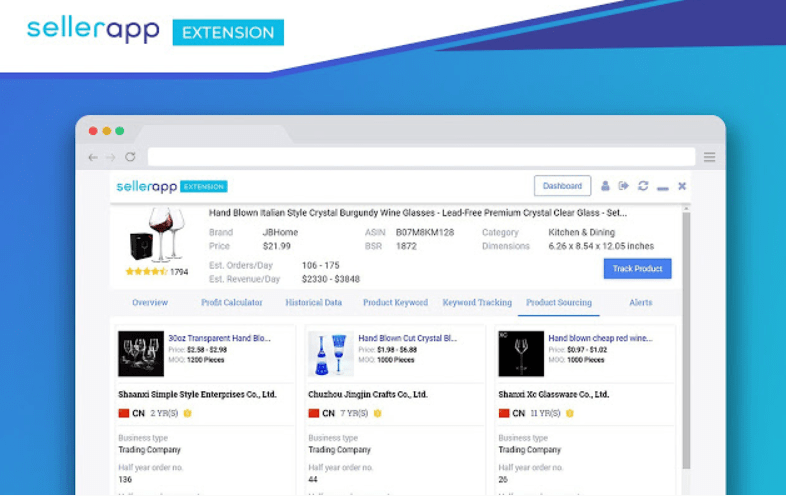Open the Profit Calculator tab
786x496 pixels.
coord(232,302)
